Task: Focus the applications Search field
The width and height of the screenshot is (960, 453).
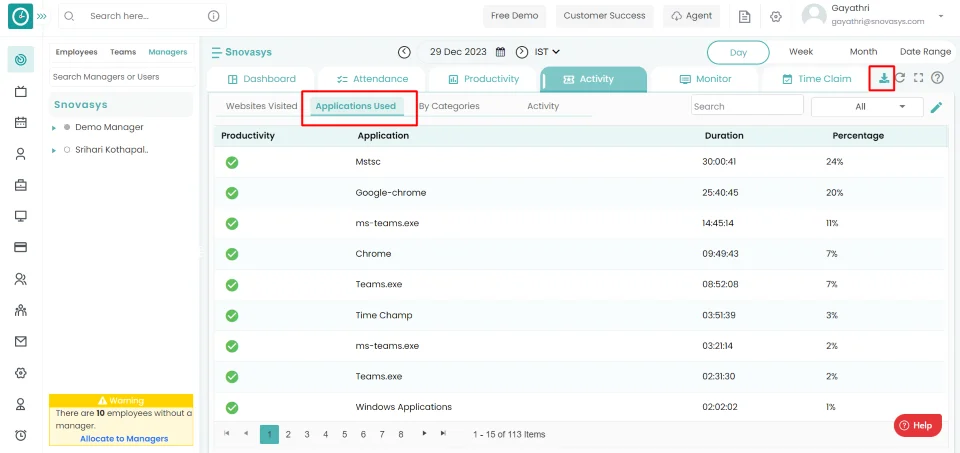Action: (747, 105)
